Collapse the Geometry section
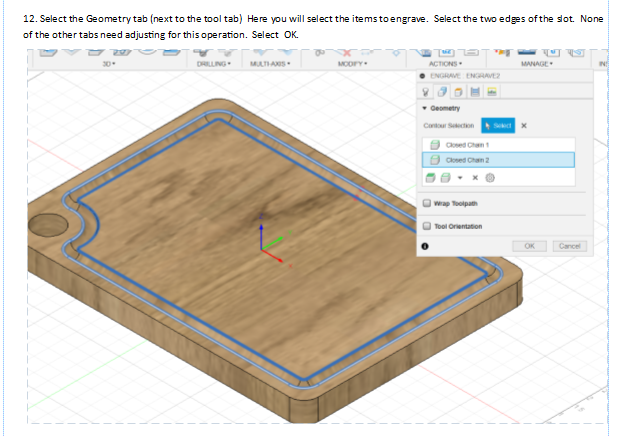617x436 pixels. click(425, 108)
